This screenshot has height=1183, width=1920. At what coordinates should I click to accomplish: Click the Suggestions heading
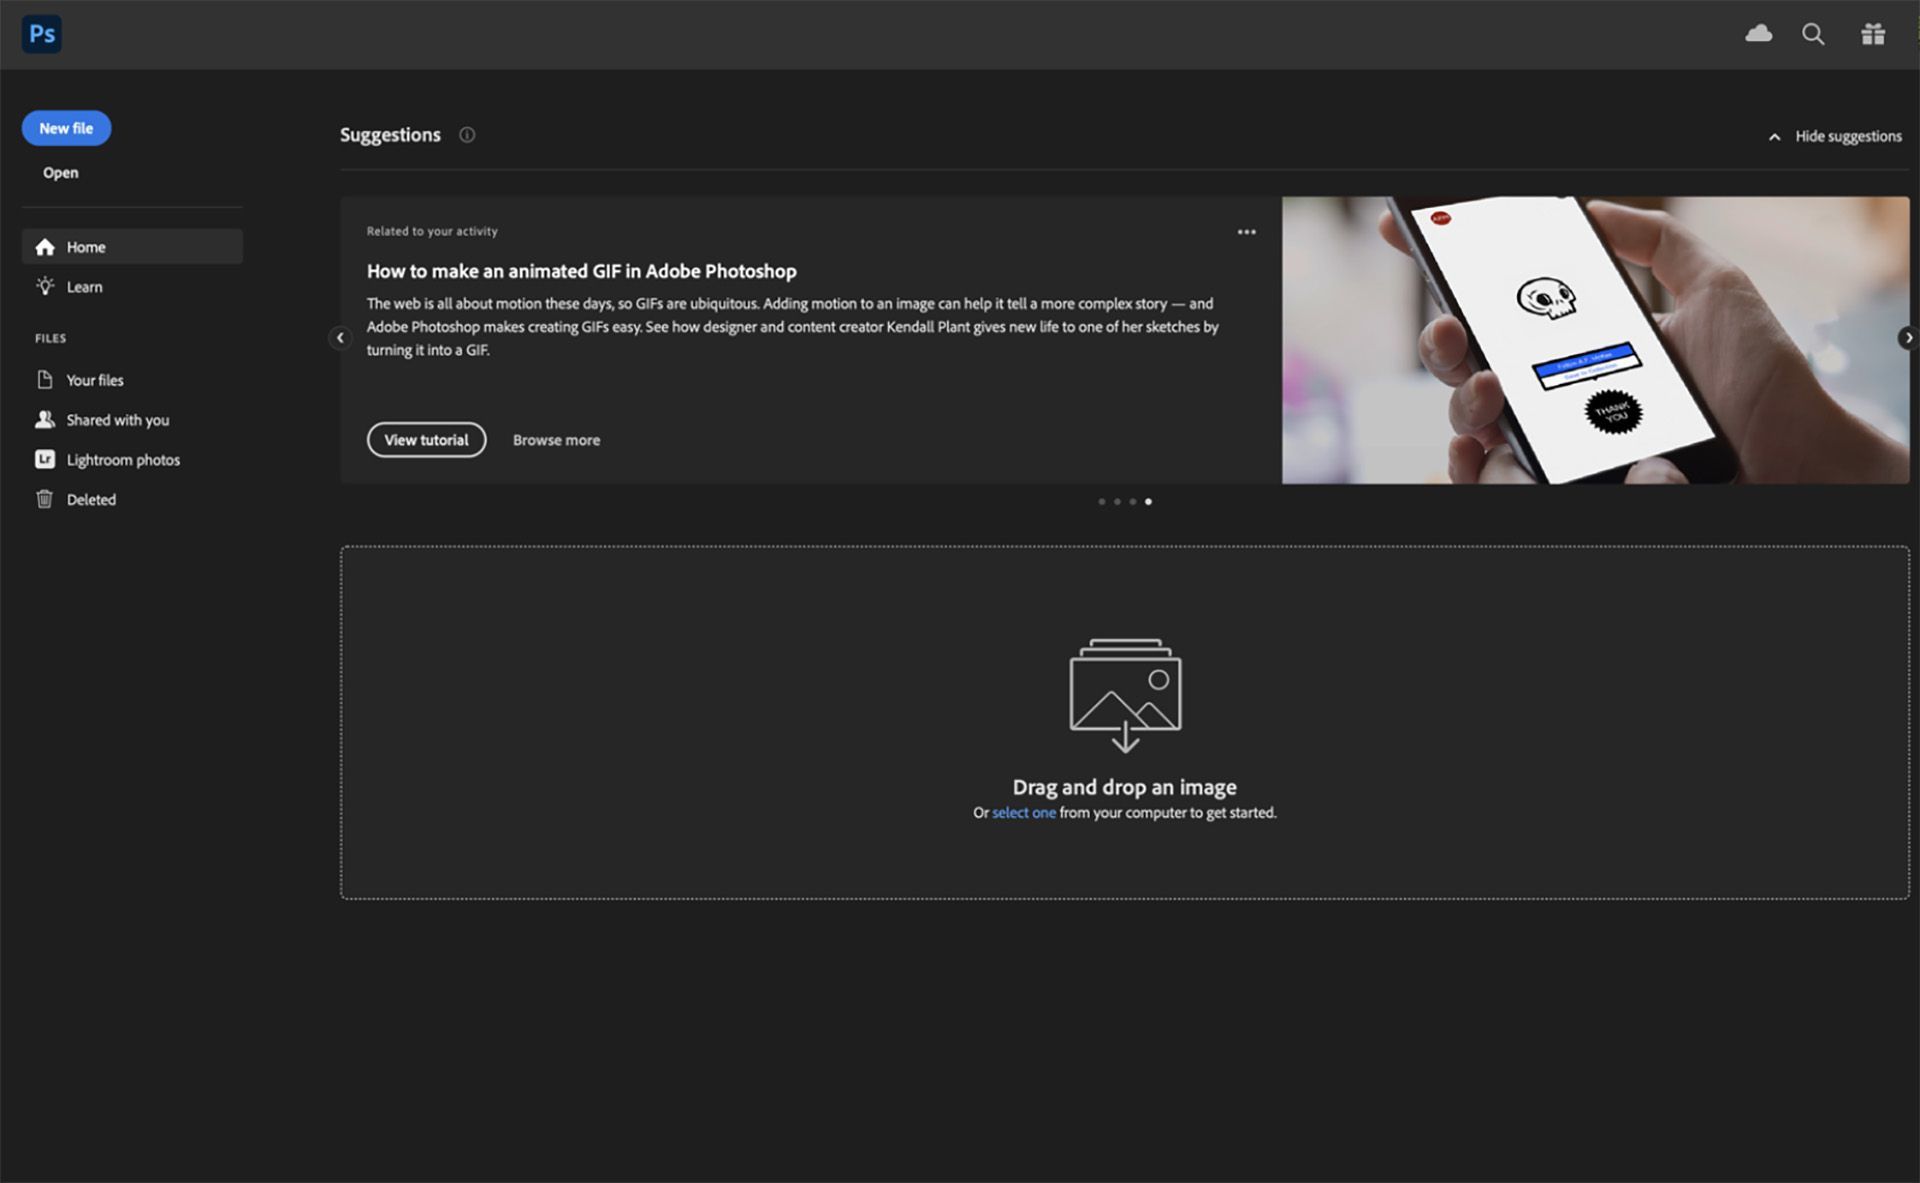(390, 135)
